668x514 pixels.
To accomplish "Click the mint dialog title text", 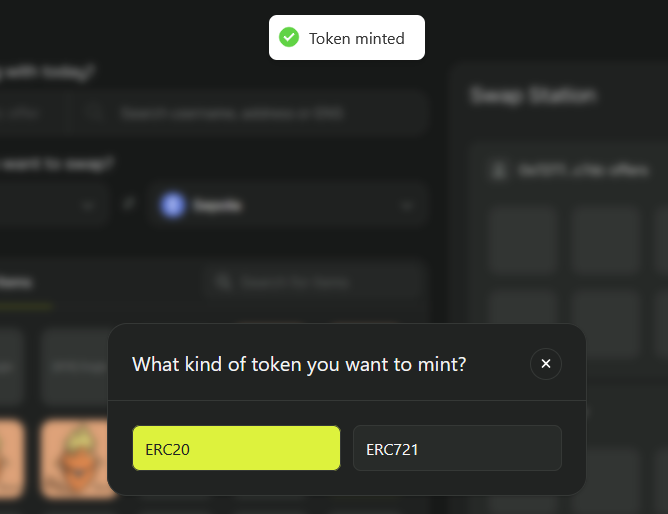I will [299, 364].
